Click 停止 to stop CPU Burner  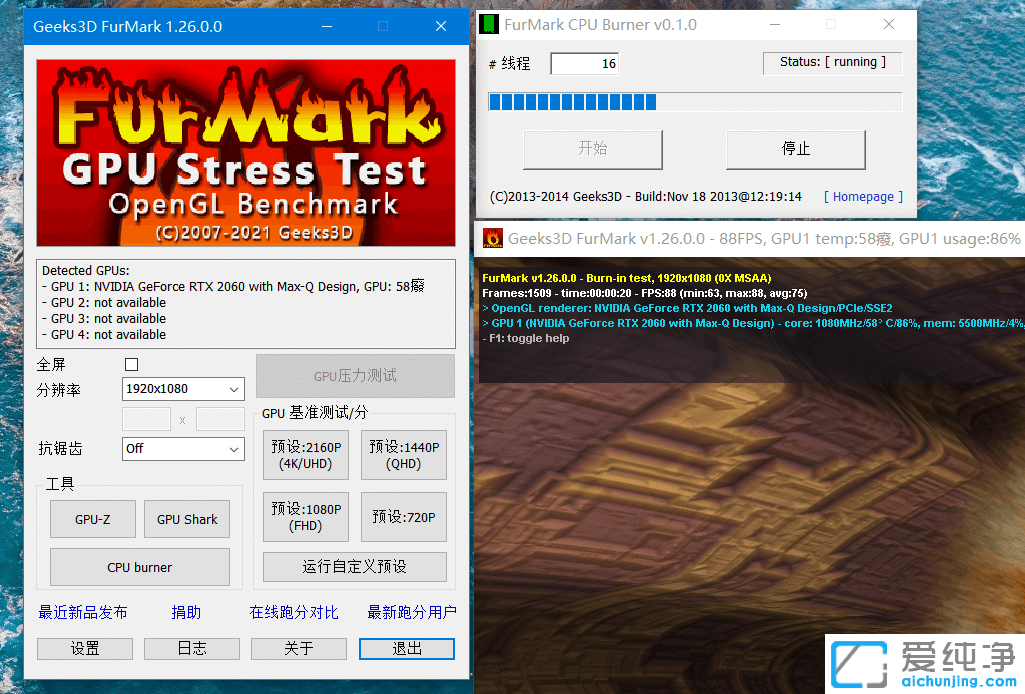[x=796, y=149]
